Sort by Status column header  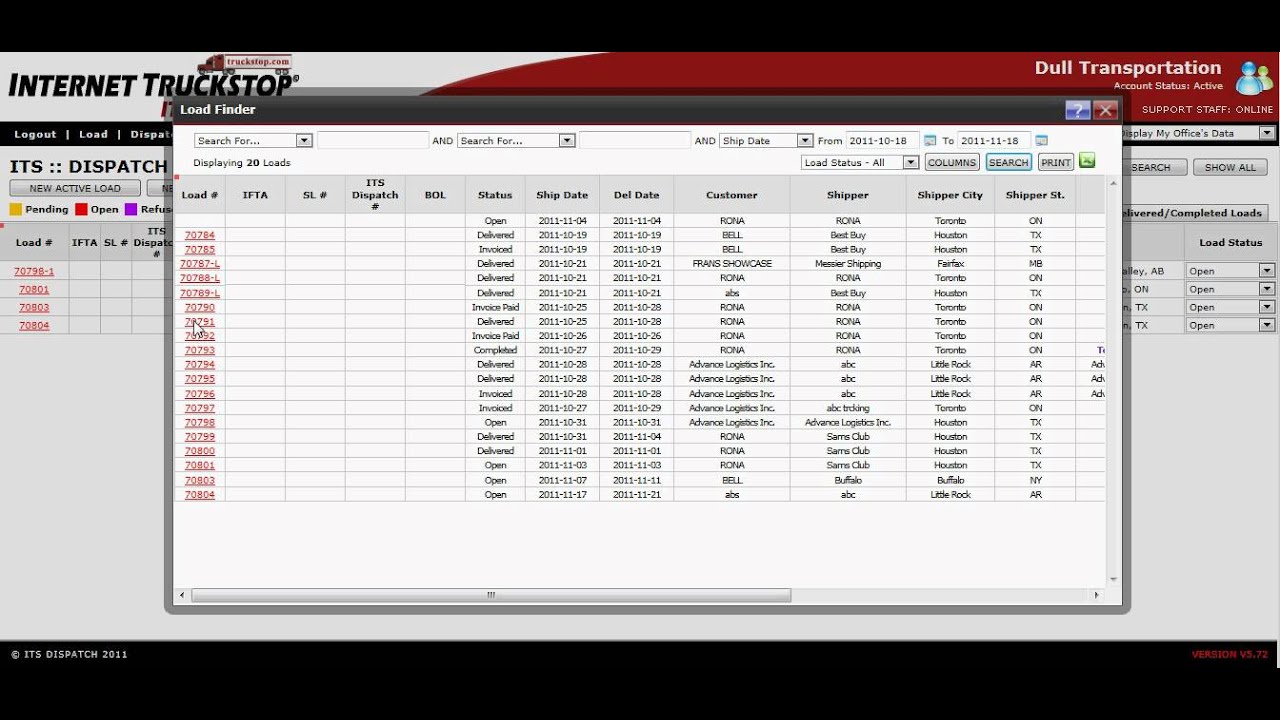pyautogui.click(x=495, y=195)
